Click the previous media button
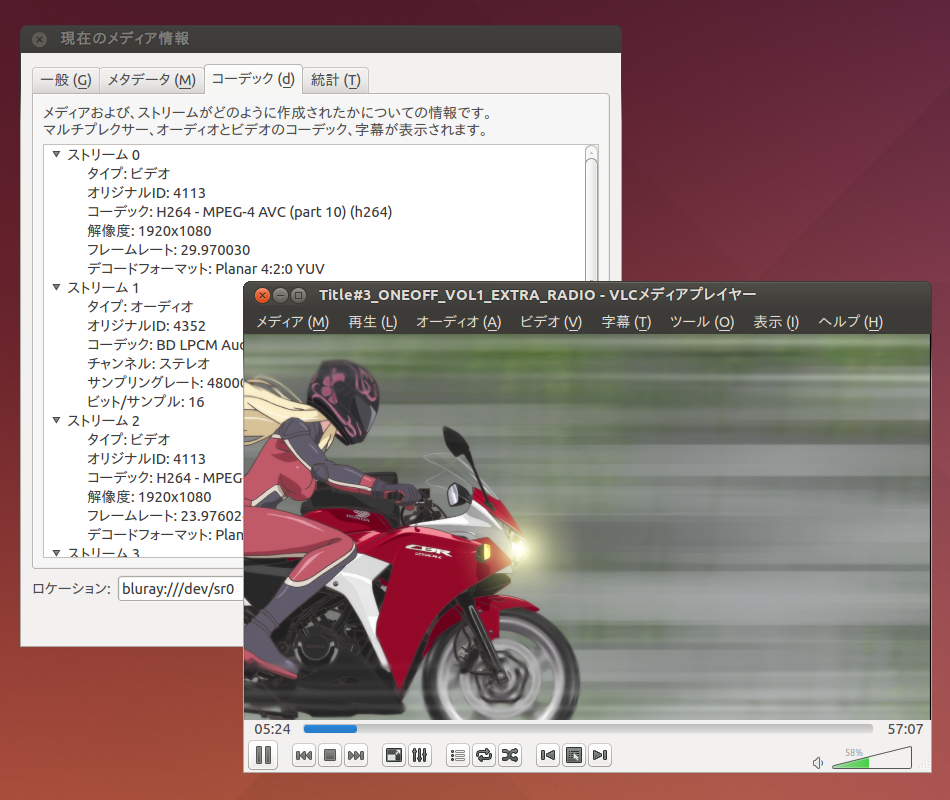The height and width of the screenshot is (800, 950). [304, 756]
